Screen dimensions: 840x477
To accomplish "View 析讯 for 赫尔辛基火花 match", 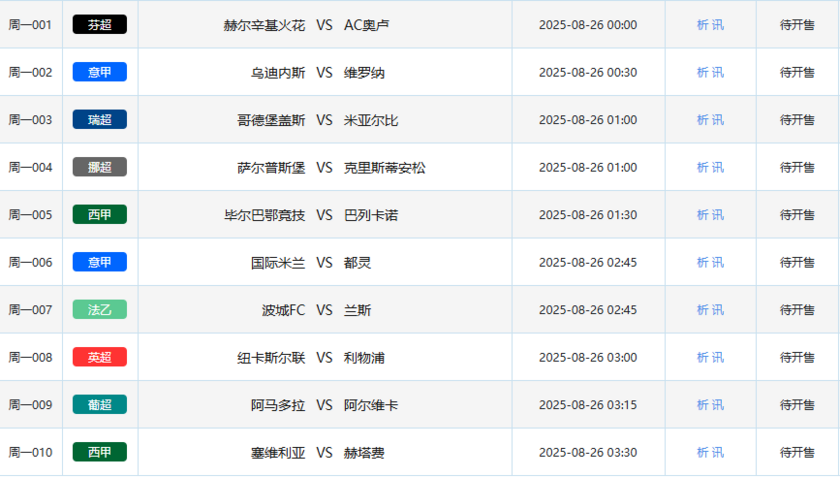I will click(x=710, y=25).
